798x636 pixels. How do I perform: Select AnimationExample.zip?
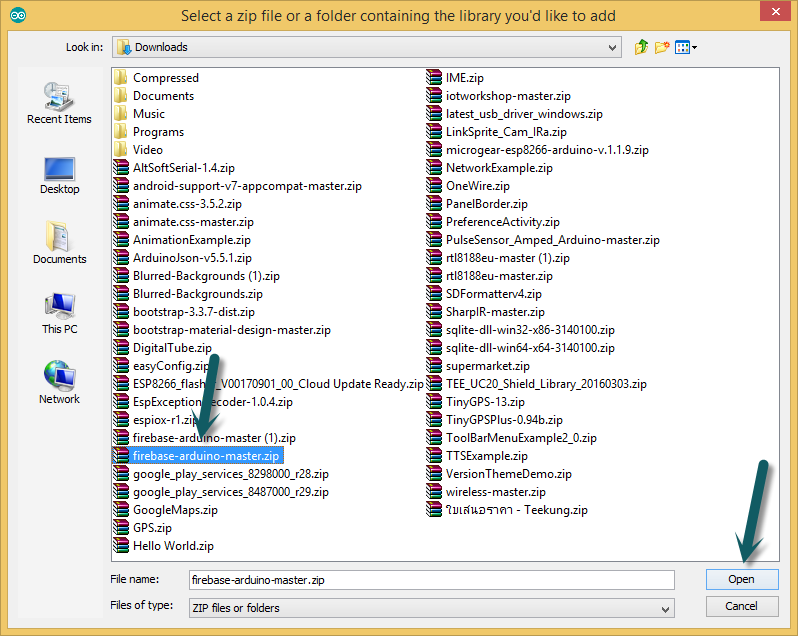pos(182,240)
